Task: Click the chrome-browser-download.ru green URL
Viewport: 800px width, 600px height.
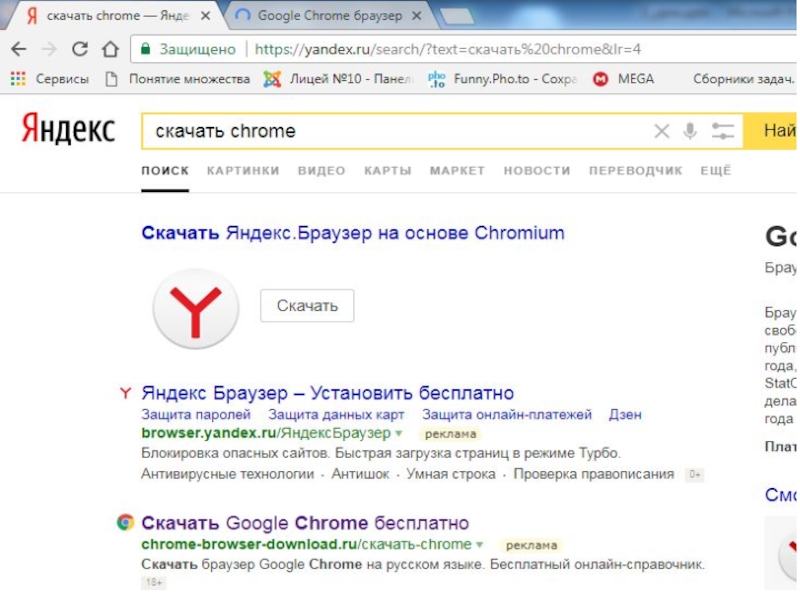Action: pyautogui.click(x=306, y=544)
